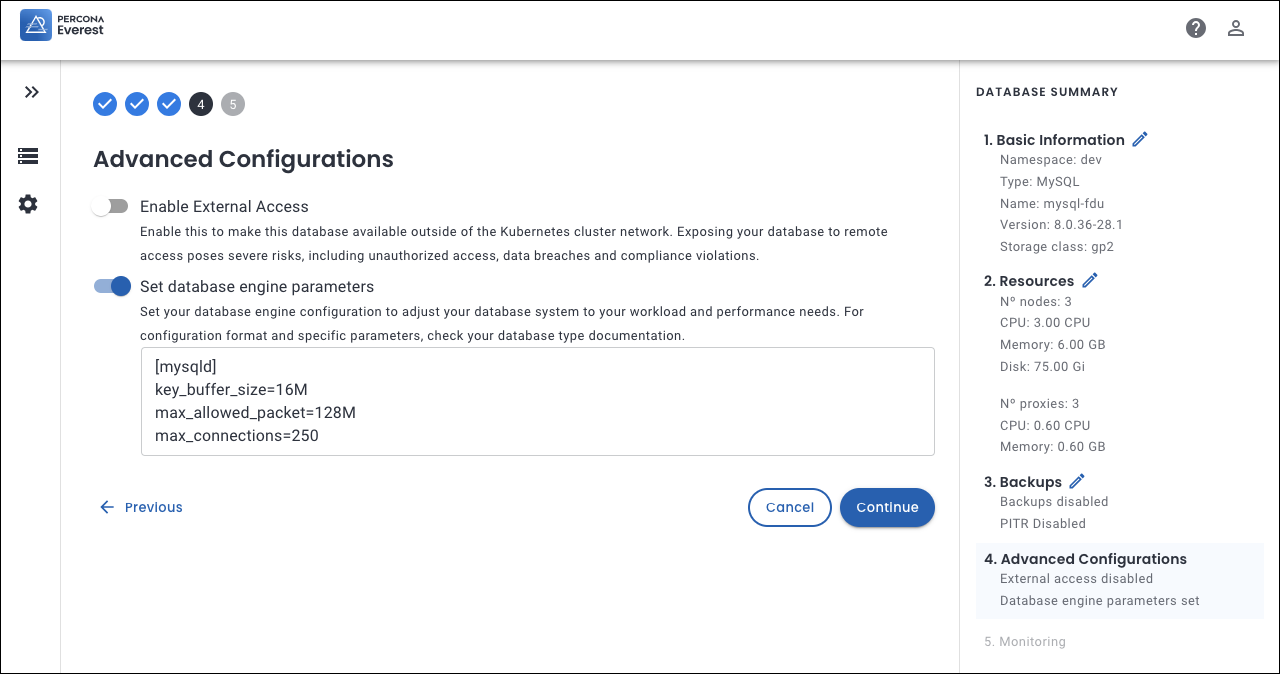Screen dimensions: 1280x674
Task: Go back with the Previous link
Action: [x=141, y=507]
